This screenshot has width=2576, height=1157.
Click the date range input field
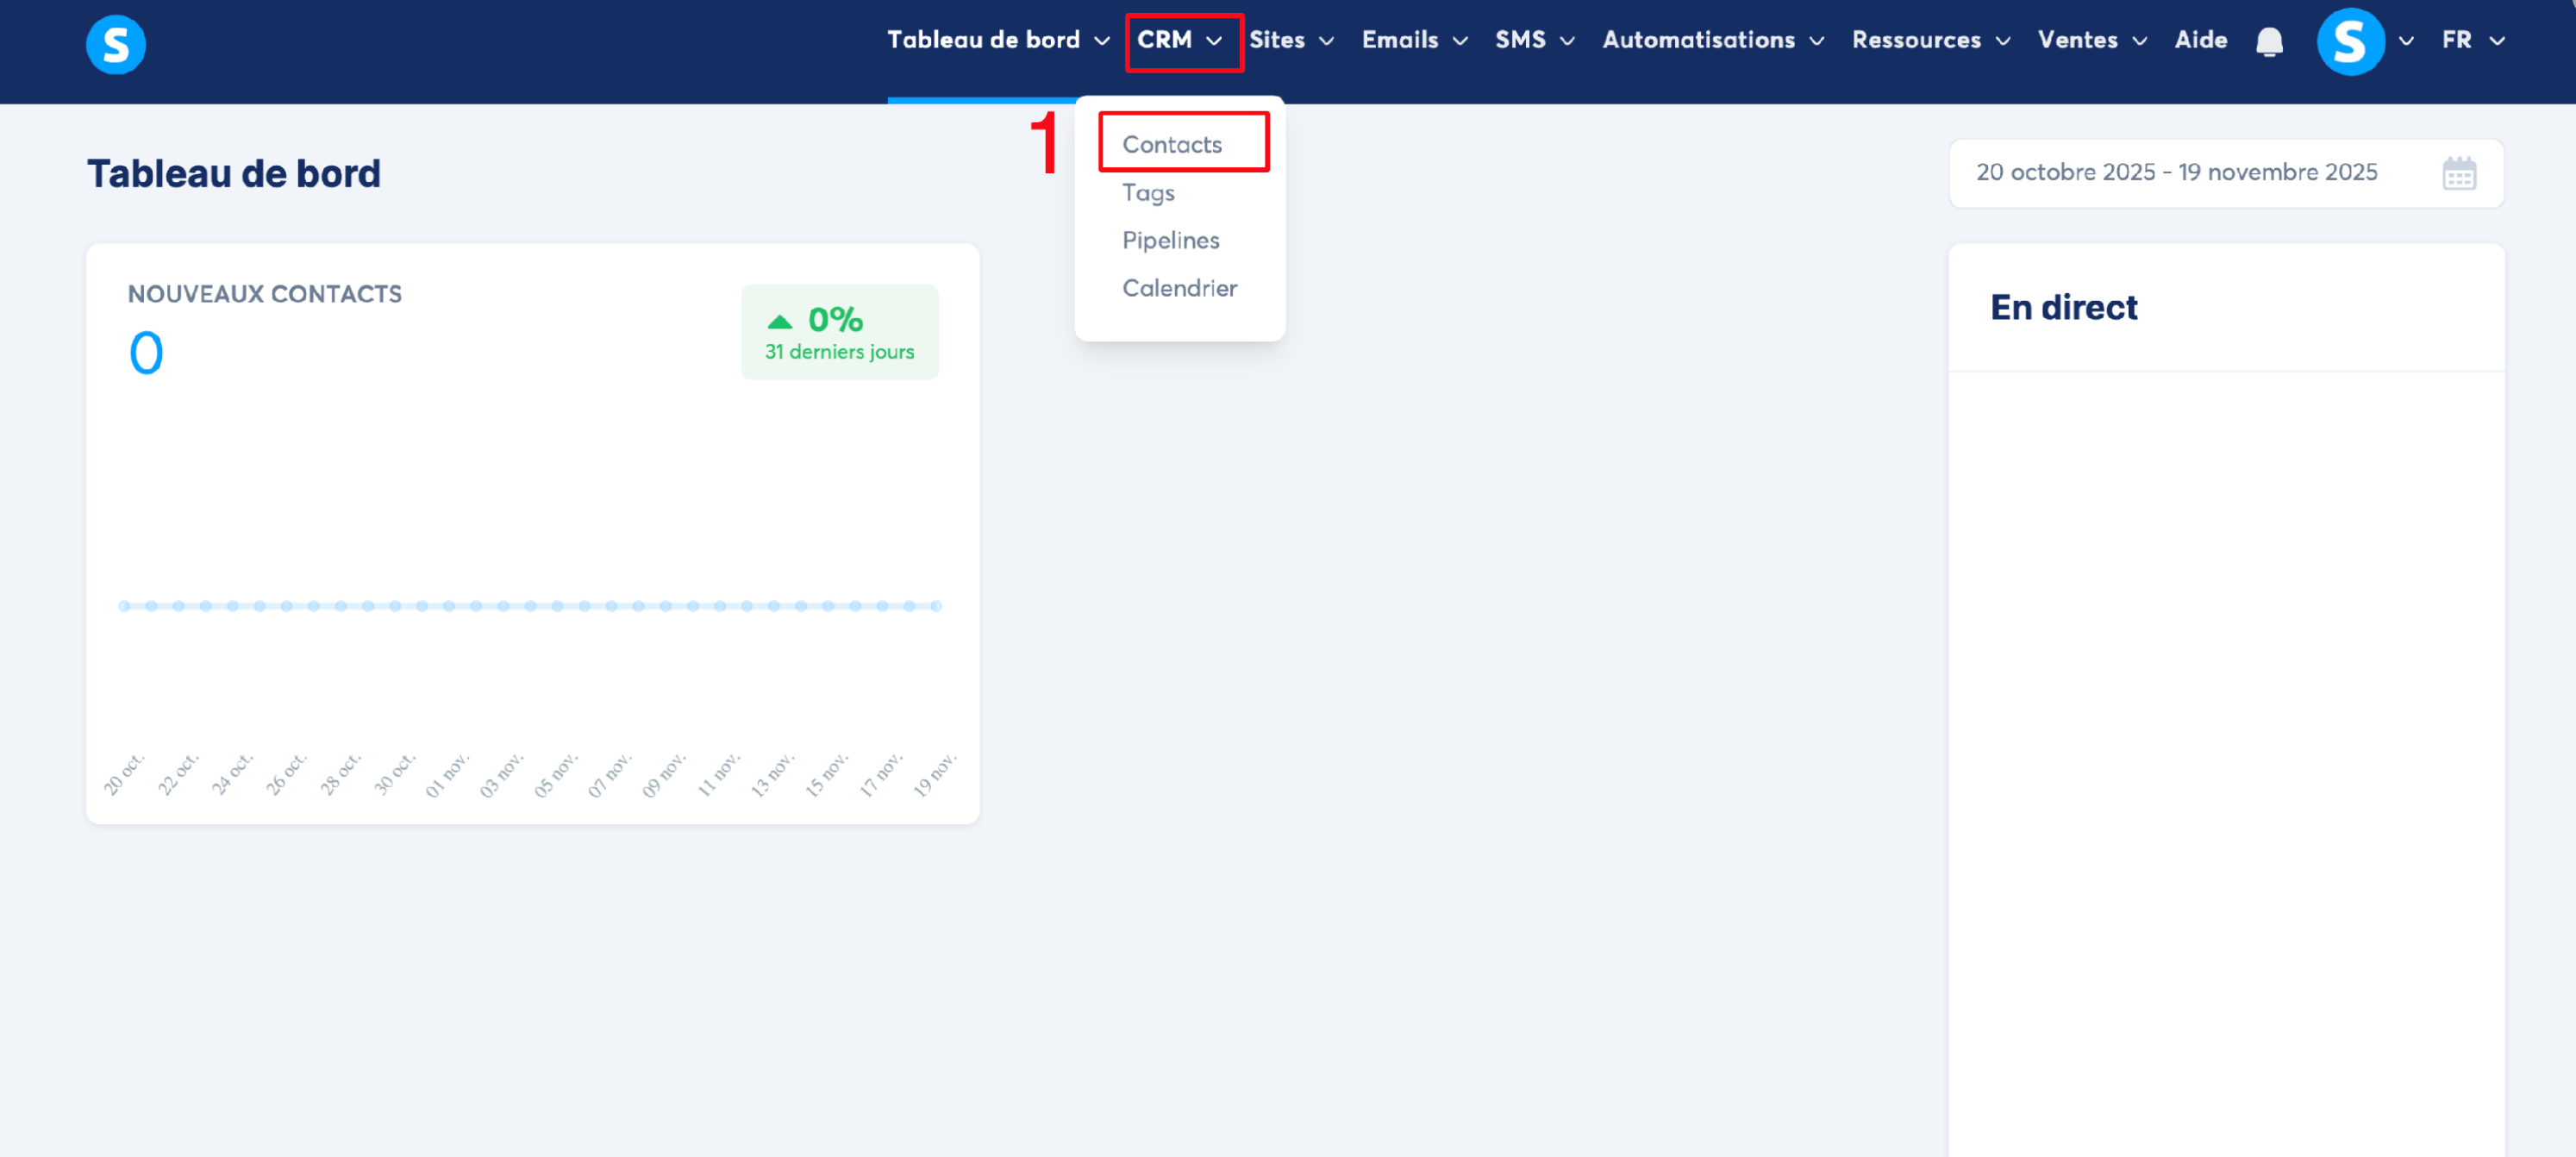pyautogui.click(x=2175, y=172)
